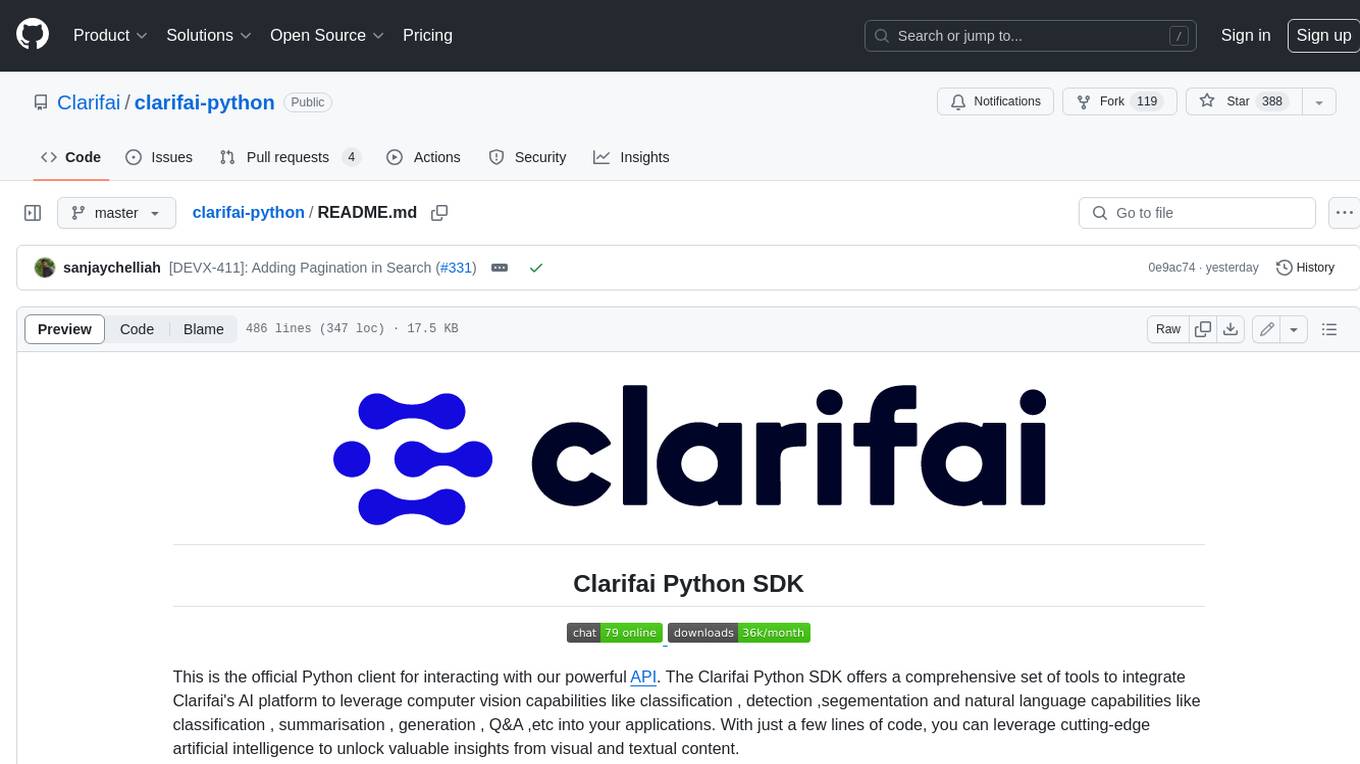
Task: Open the clarifai-python repository title link
Action: tap(204, 102)
